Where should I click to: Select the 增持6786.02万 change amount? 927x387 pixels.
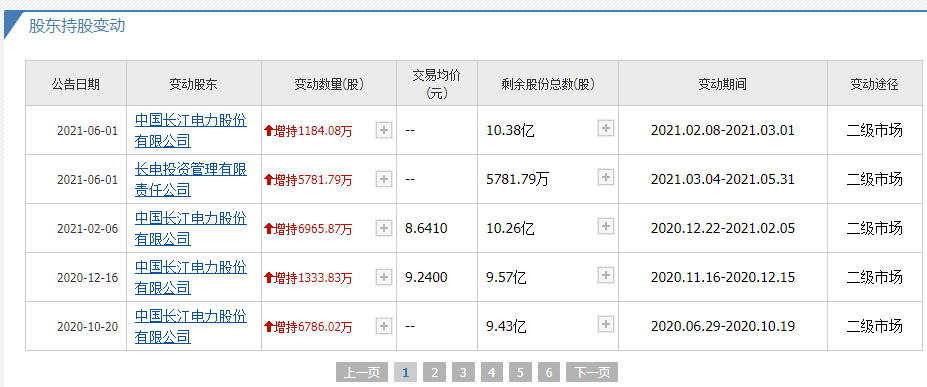tap(308, 327)
